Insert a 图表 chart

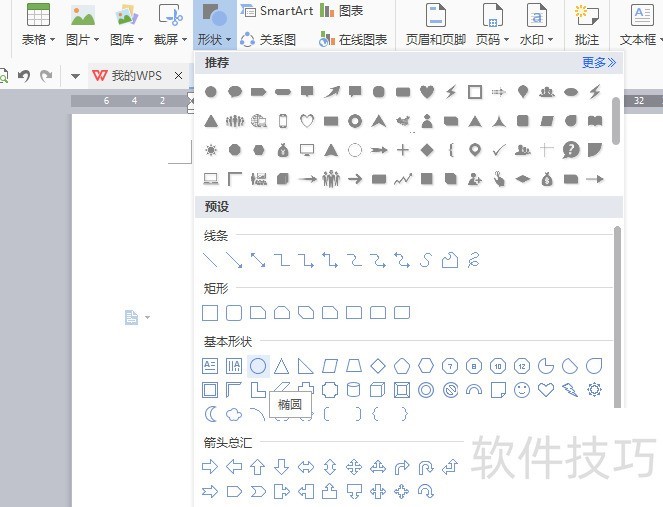coord(342,11)
